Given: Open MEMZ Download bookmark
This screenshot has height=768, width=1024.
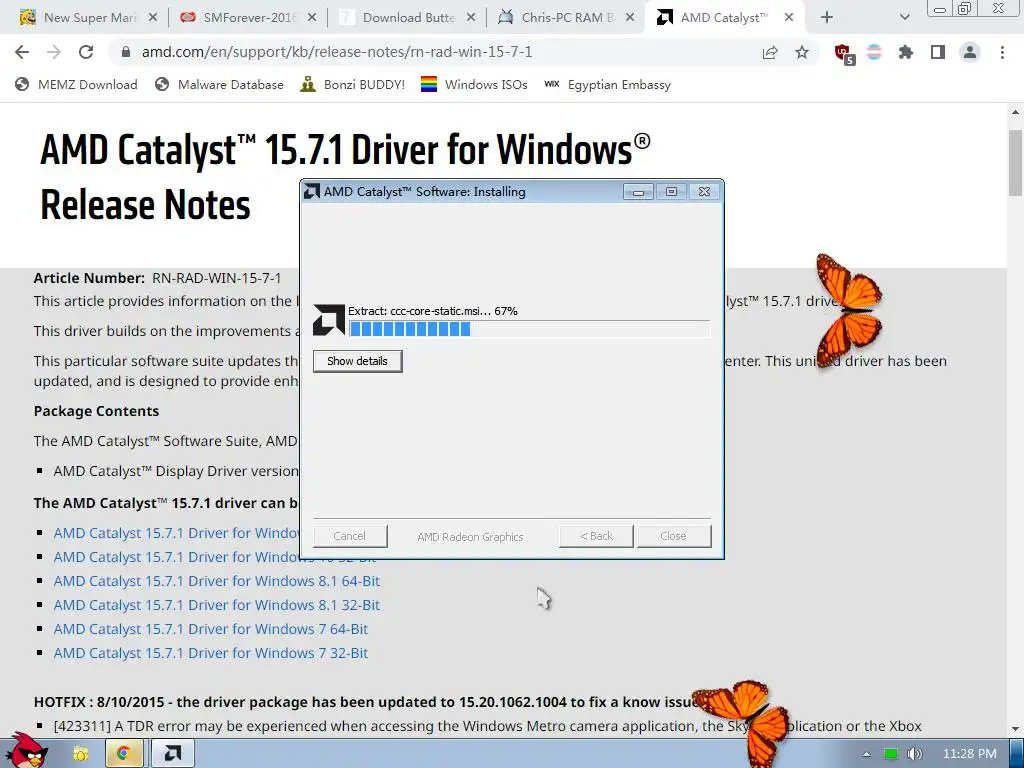Looking at the screenshot, I should [x=76, y=84].
